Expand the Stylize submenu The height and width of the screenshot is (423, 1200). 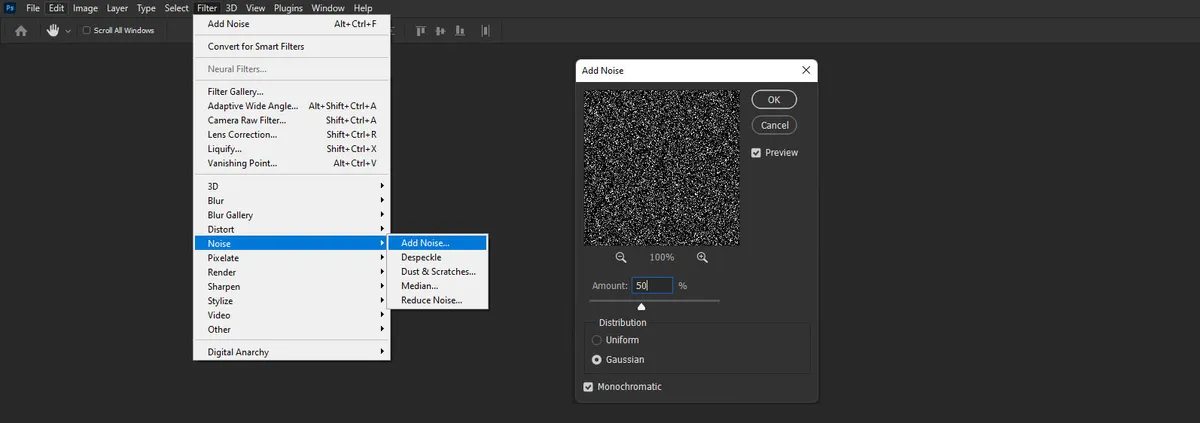(291, 301)
